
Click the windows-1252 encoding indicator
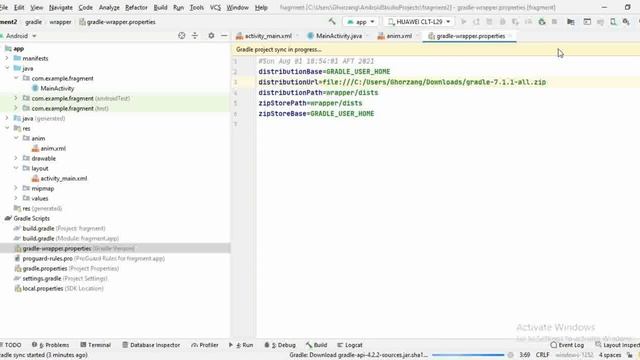(x=574, y=355)
